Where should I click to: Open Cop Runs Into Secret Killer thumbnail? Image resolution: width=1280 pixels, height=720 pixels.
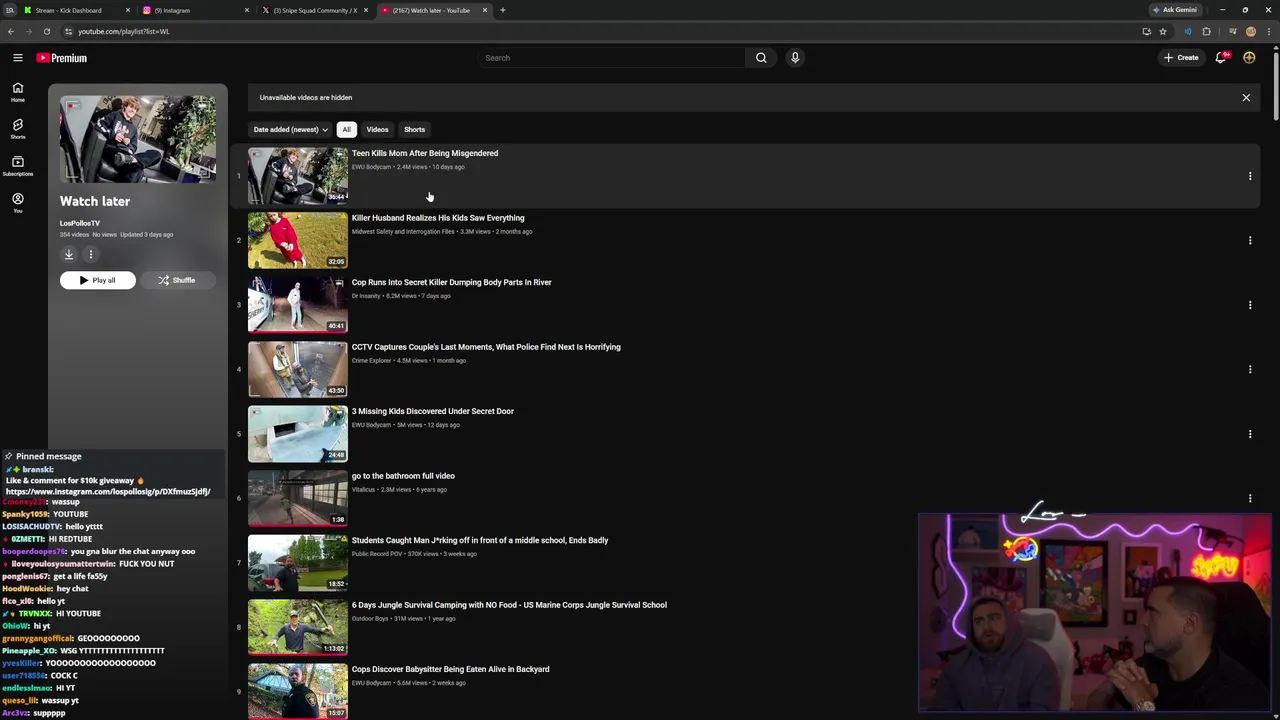298,305
